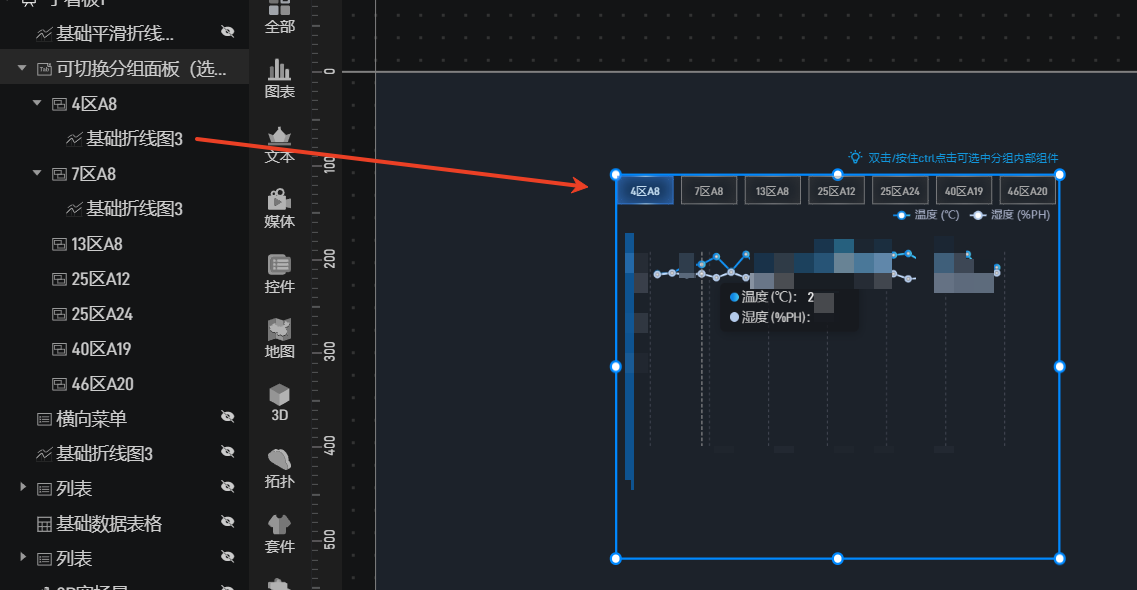Select the 46区A20 layer in tree
Viewport: 1137px width, 590px height.
102,384
